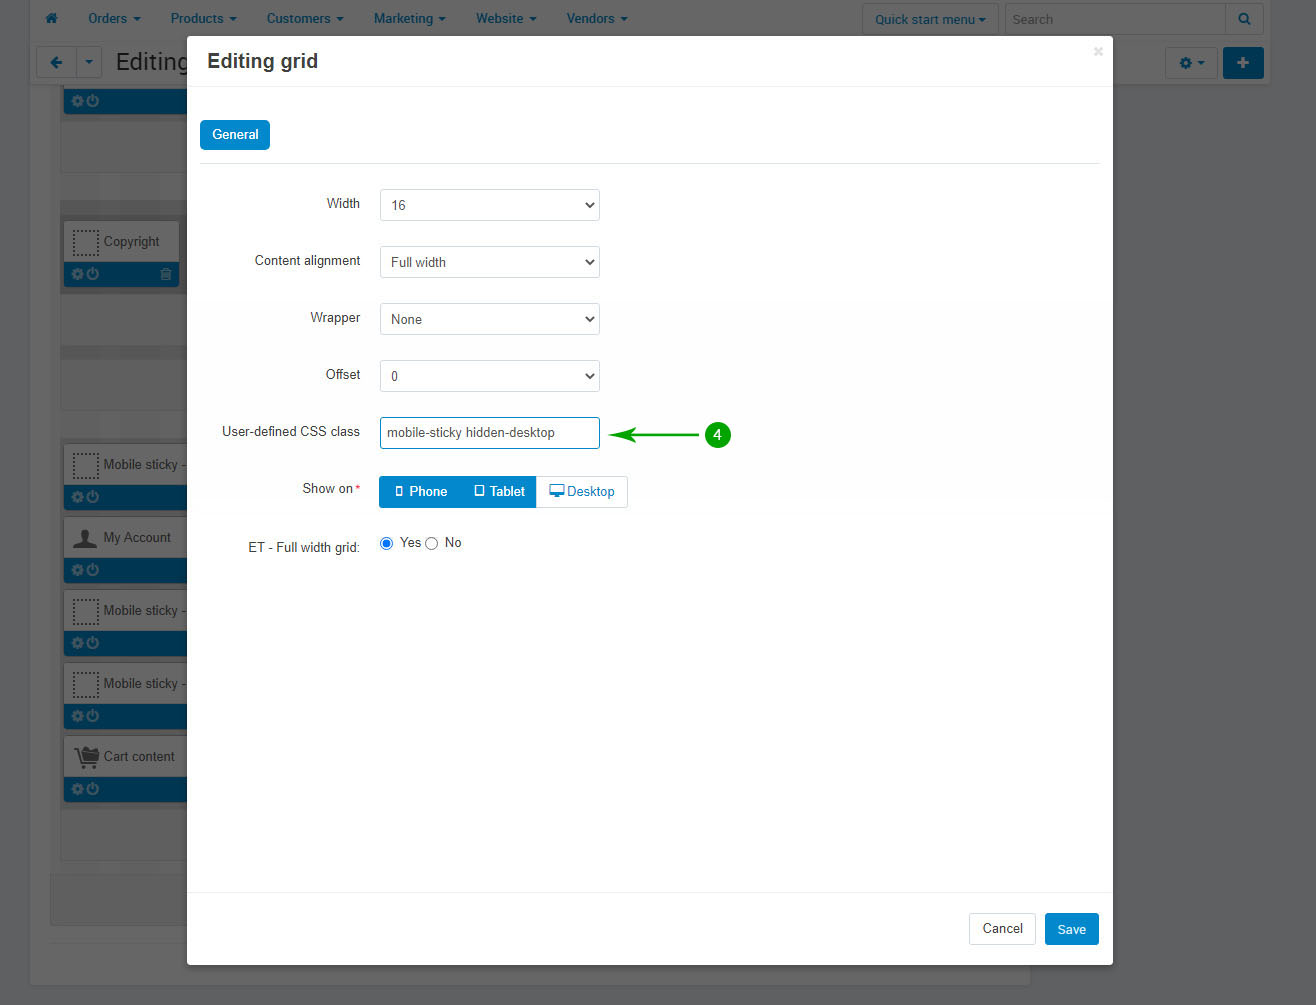Screen dimensions: 1316x1005
Task: Click the search magnifier icon button
Action: (x=1244, y=19)
